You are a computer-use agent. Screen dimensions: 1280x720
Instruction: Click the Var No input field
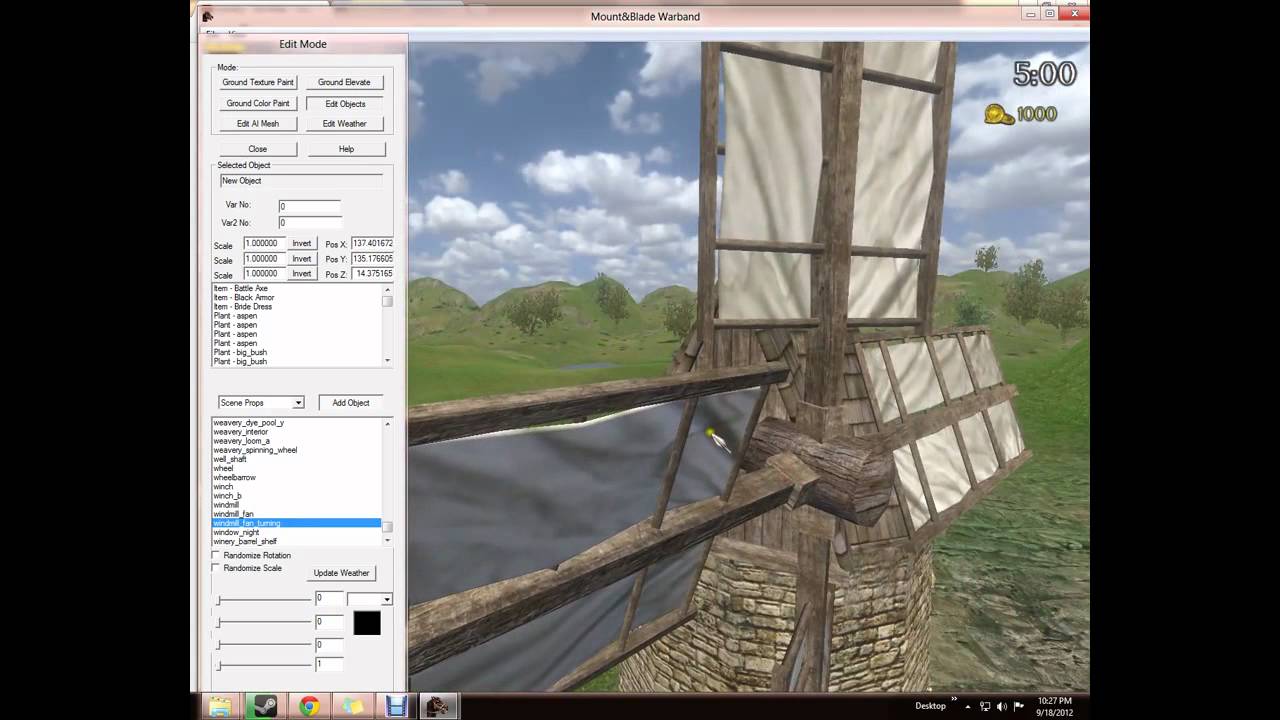point(310,206)
